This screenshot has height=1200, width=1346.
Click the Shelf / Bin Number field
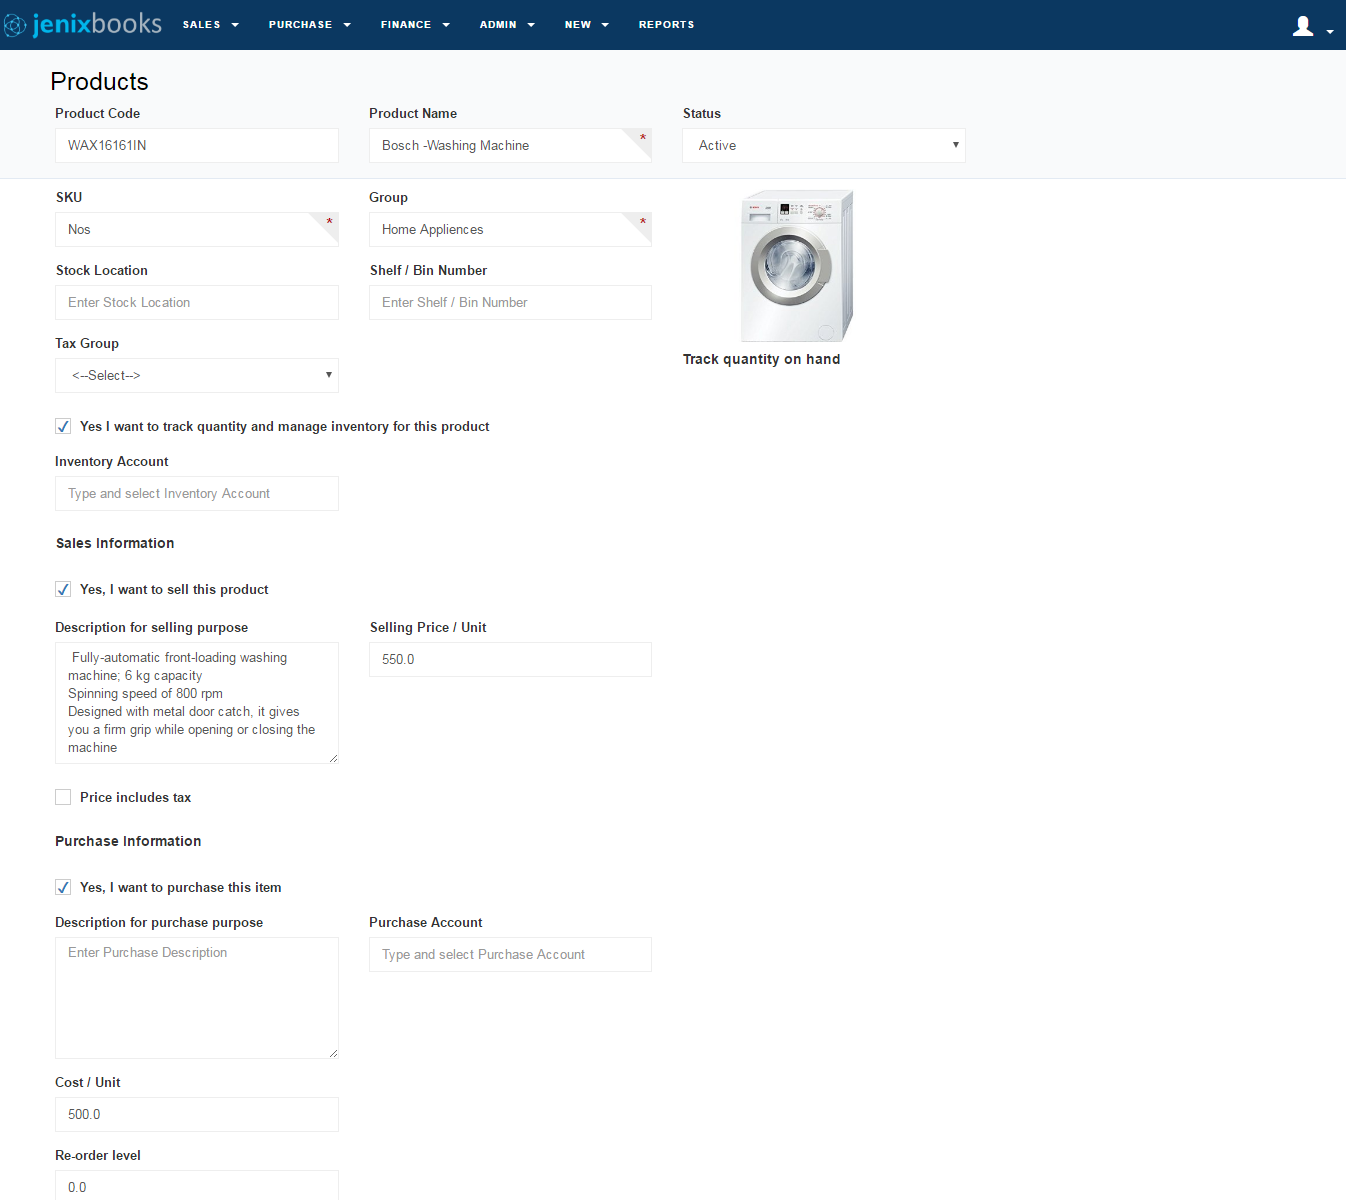click(510, 302)
